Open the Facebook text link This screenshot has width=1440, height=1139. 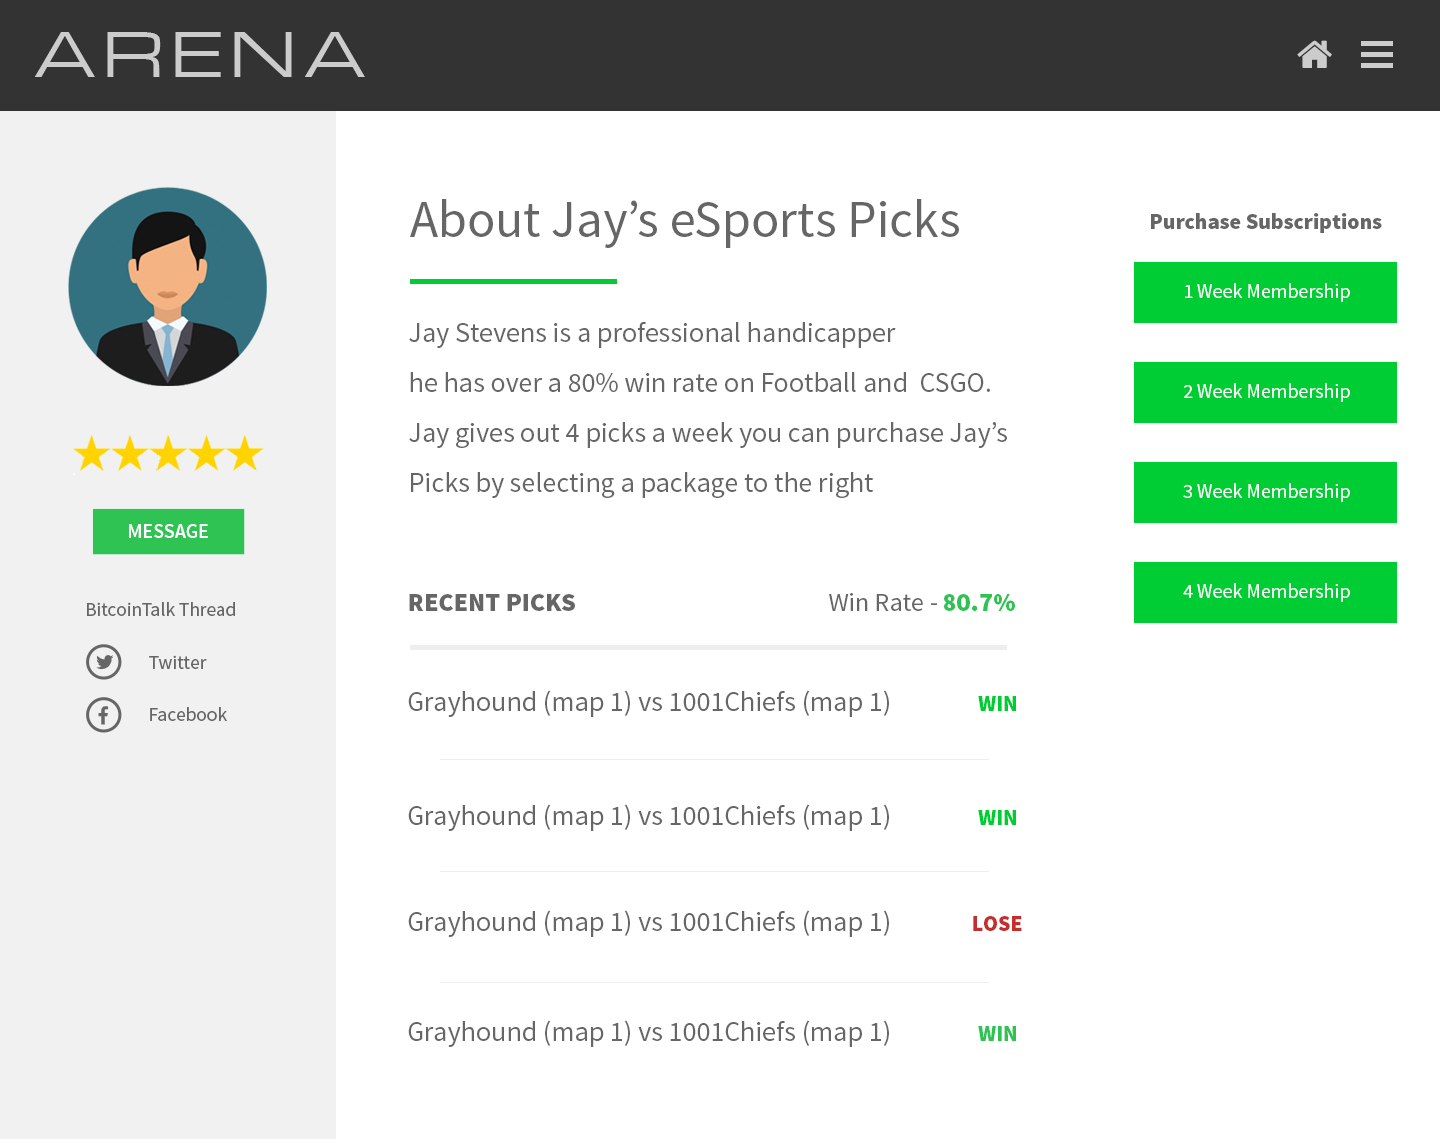click(187, 714)
